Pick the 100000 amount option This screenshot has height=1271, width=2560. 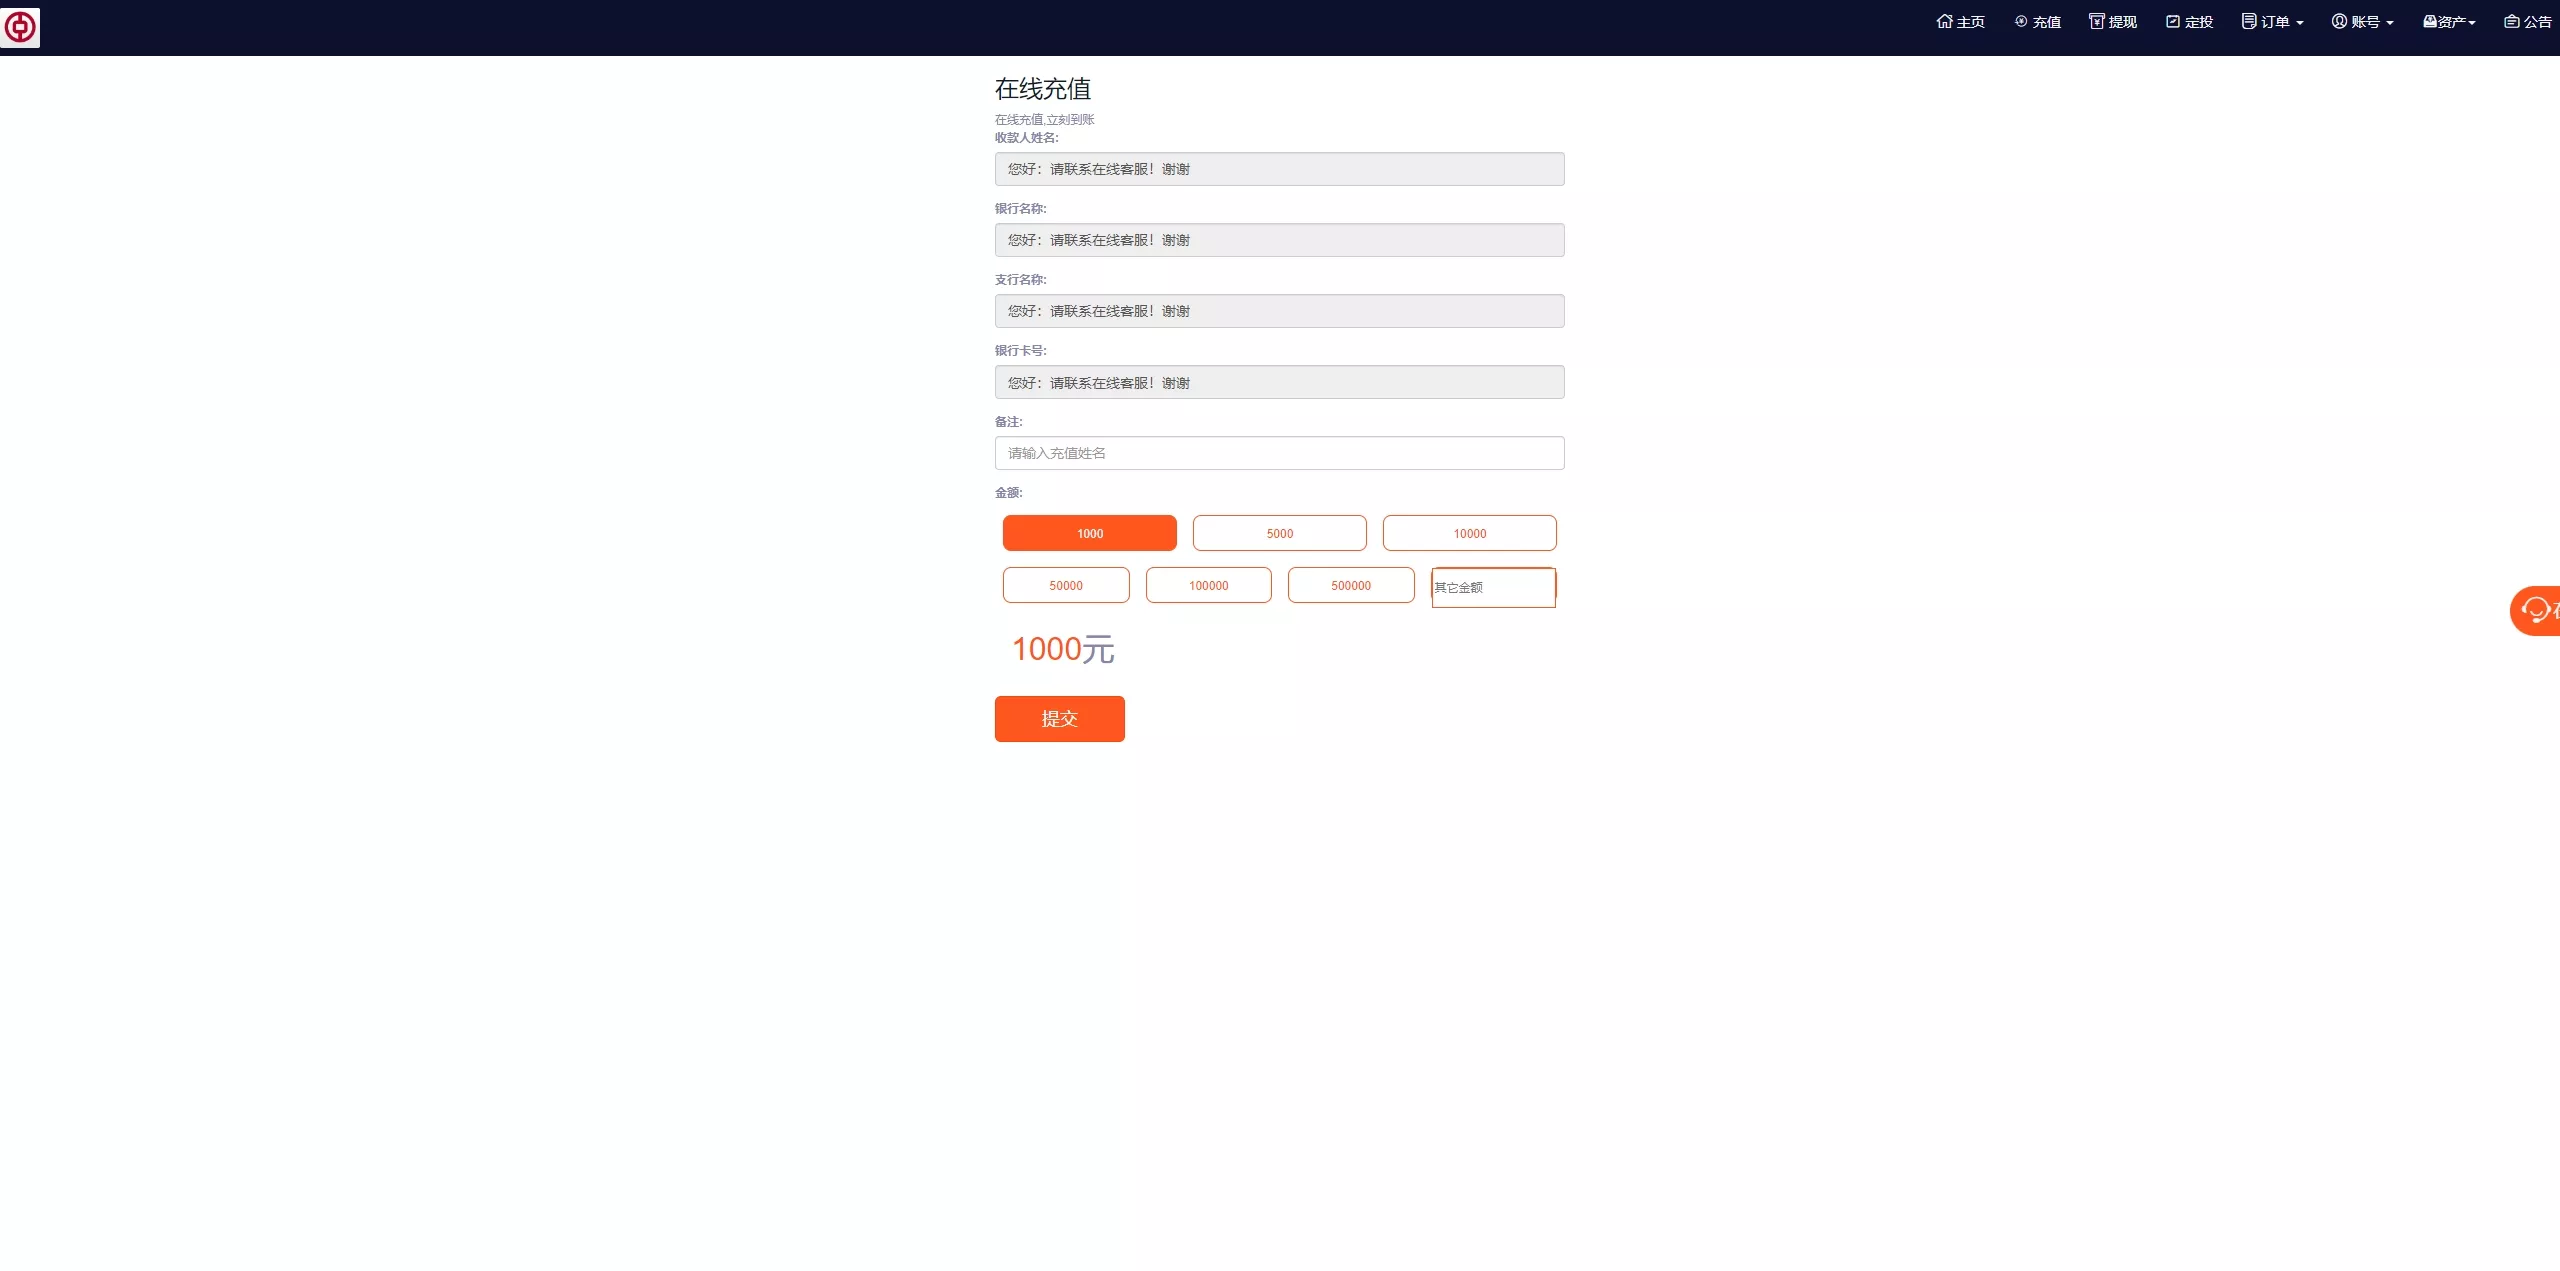coord(1208,585)
